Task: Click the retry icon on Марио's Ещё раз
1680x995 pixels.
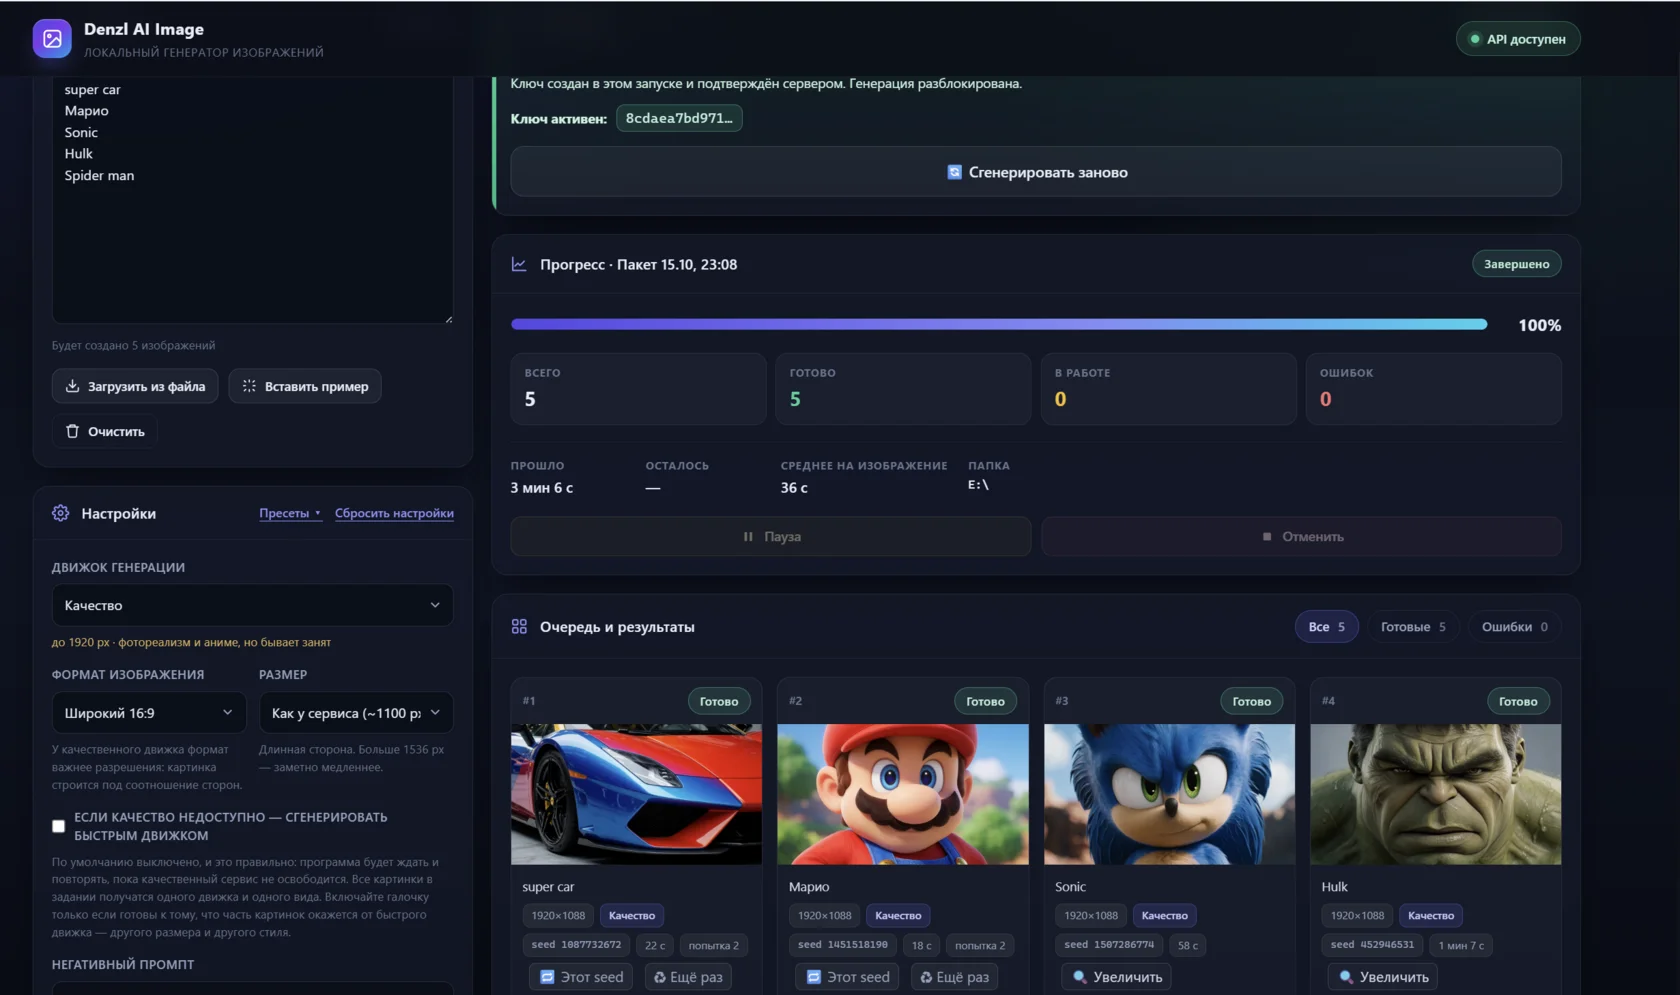Action: click(926, 977)
